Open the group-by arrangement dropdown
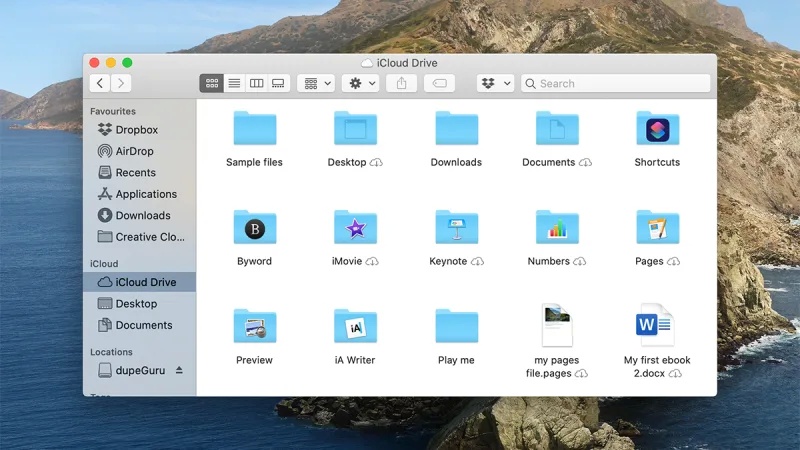The width and height of the screenshot is (800, 450). [x=316, y=83]
